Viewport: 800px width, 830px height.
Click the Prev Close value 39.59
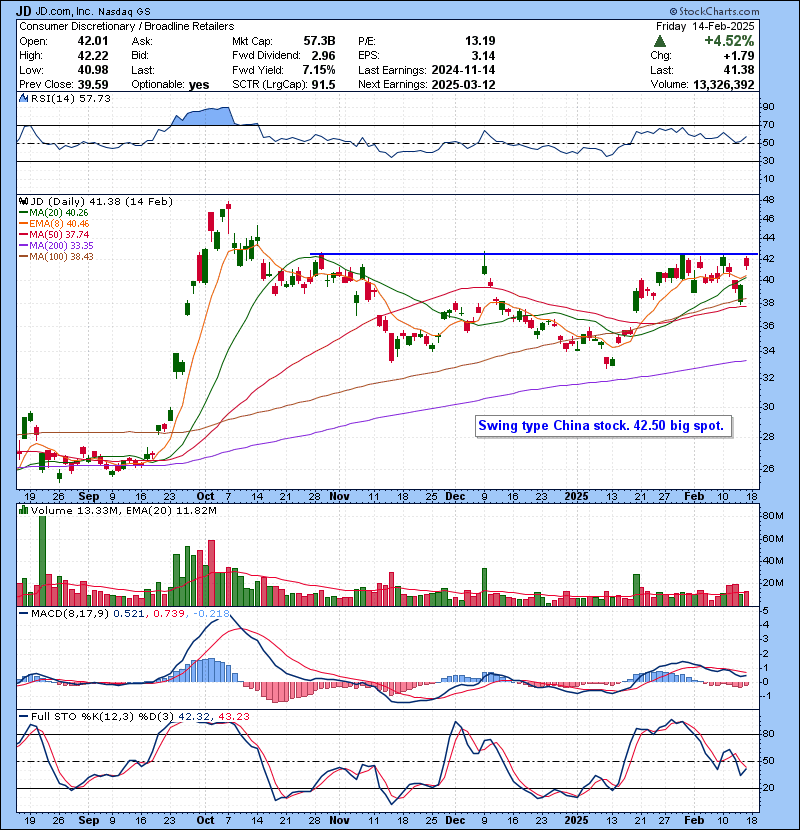click(93, 84)
